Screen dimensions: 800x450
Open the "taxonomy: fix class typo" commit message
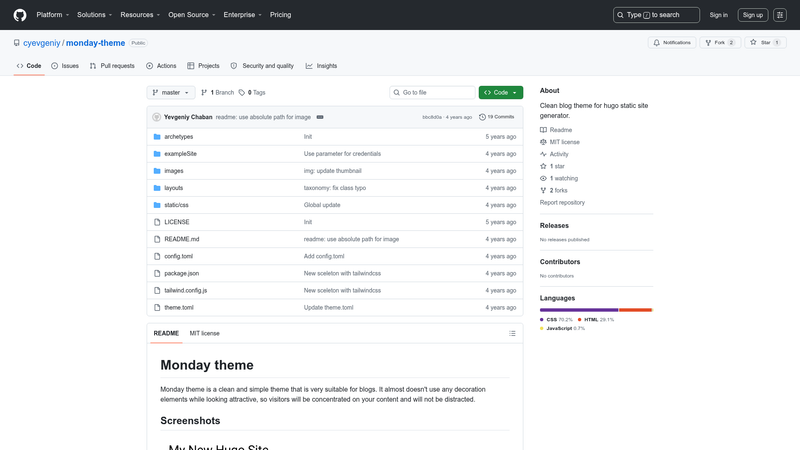[x=335, y=188]
